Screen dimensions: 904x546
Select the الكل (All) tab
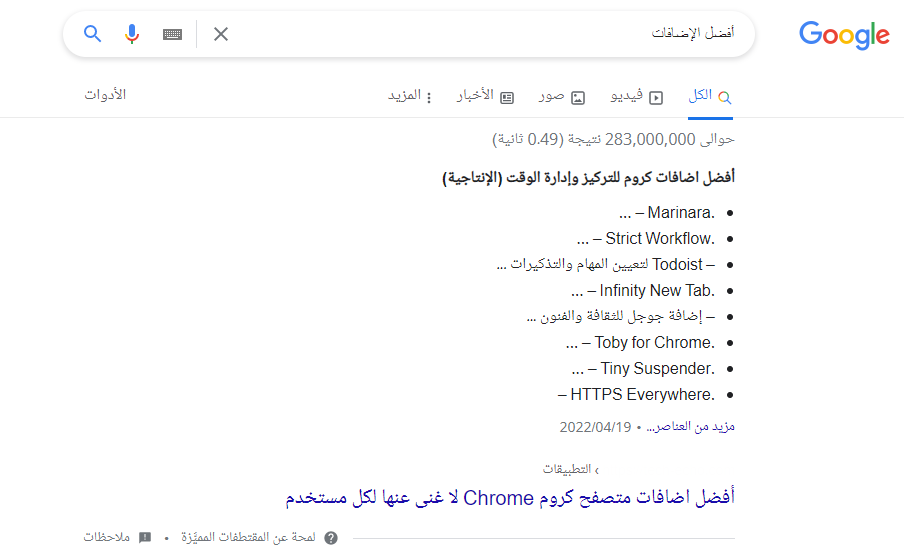coord(710,96)
